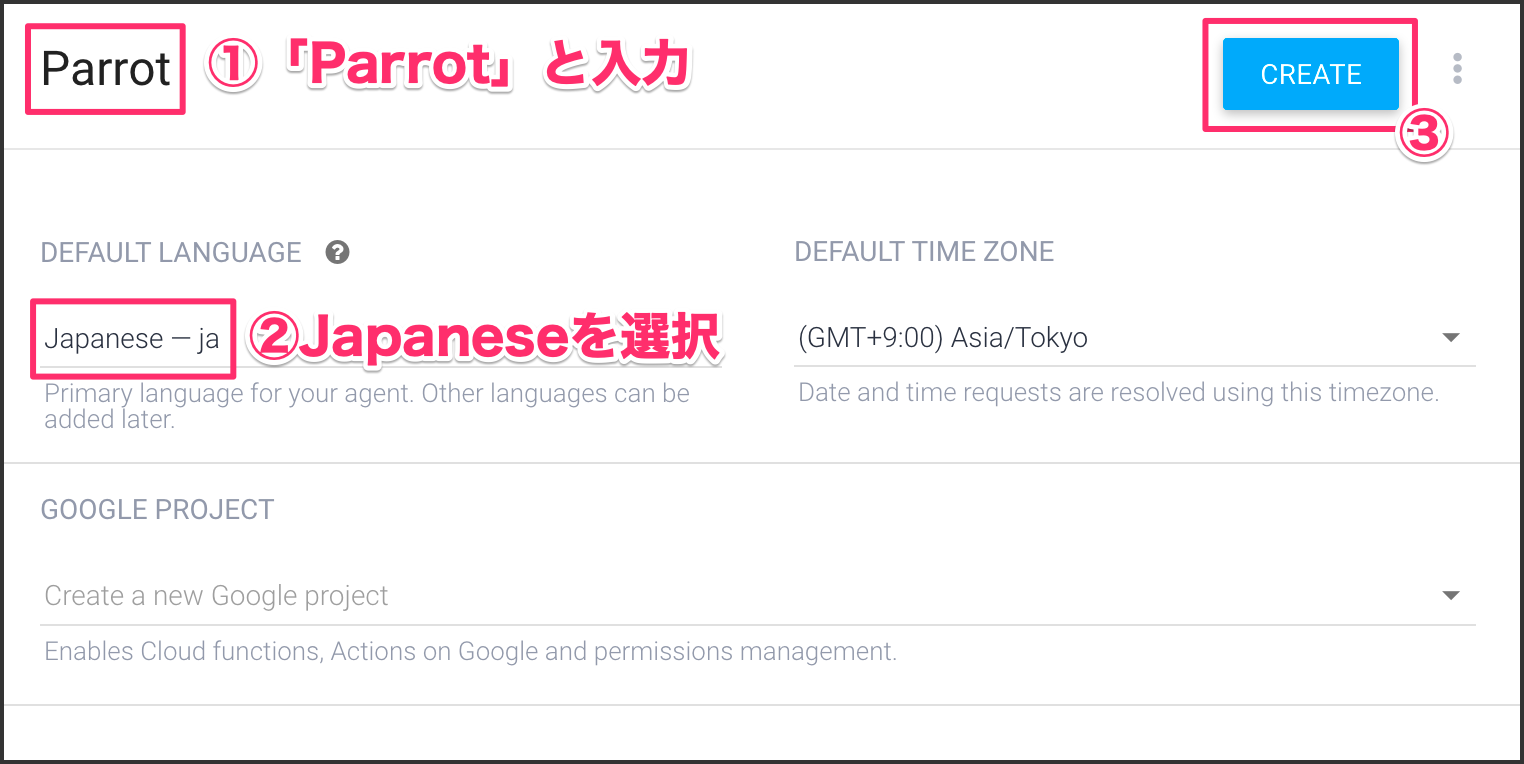Click the GOOGLE PROJECT section heading
The height and width of the screenshot is (764, 1524).
click(157, 509)
